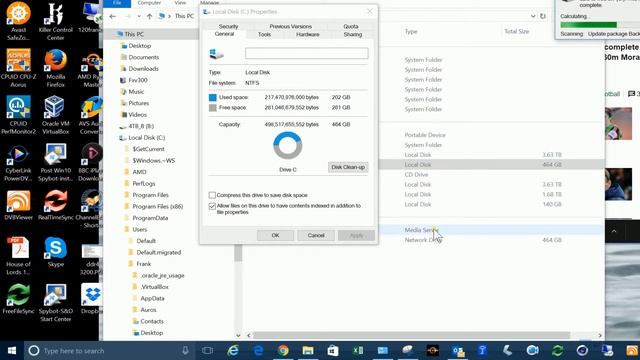Image resolution: width=640 pixels, height=360 pixels.
Task: Switch to the Hardware tab
Action: click(x=307, y=35)
